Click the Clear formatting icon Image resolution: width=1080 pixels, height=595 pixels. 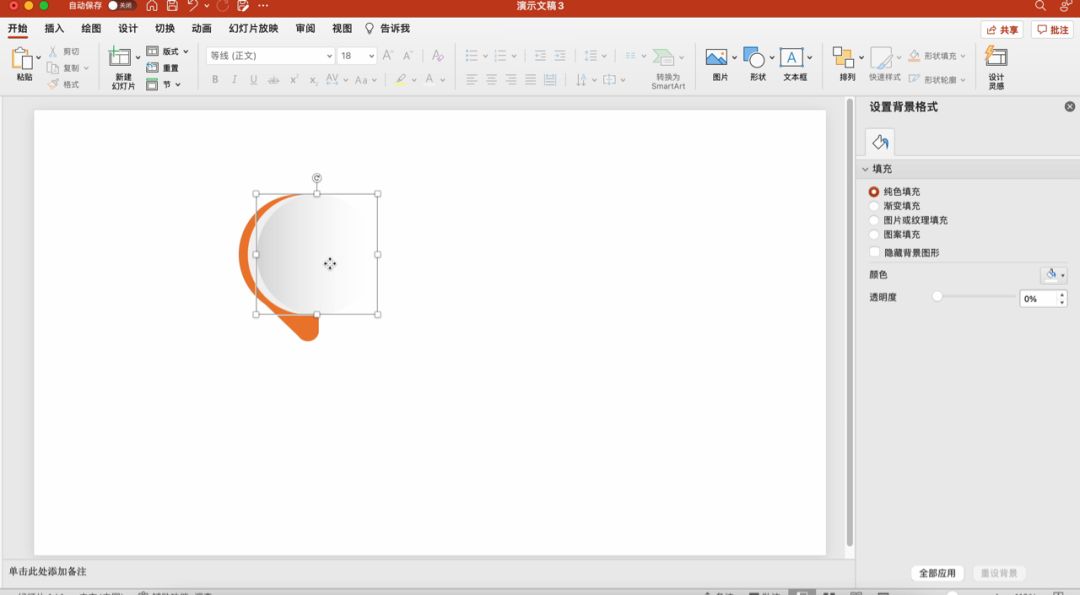[437, 55]
